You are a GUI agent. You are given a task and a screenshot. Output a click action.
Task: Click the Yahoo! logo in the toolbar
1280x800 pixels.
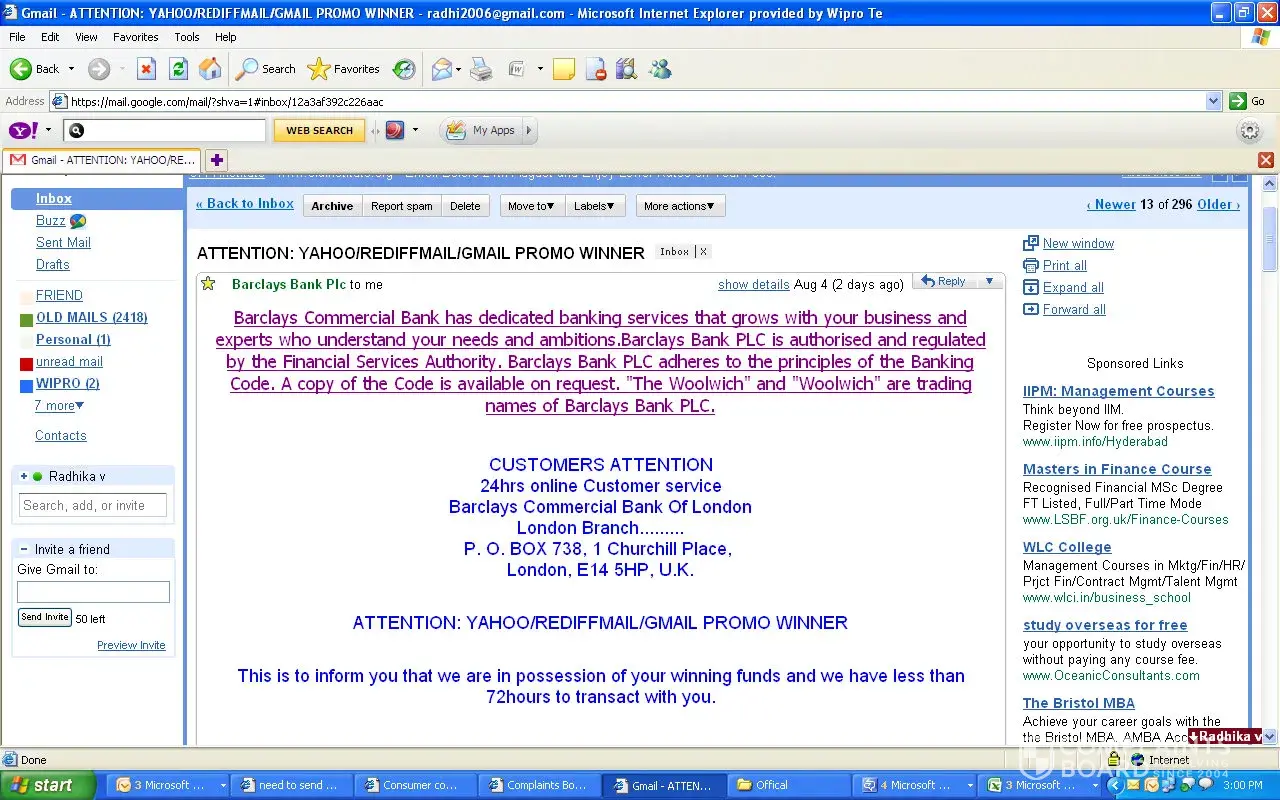pyautogui.click(x=23, y=130)
